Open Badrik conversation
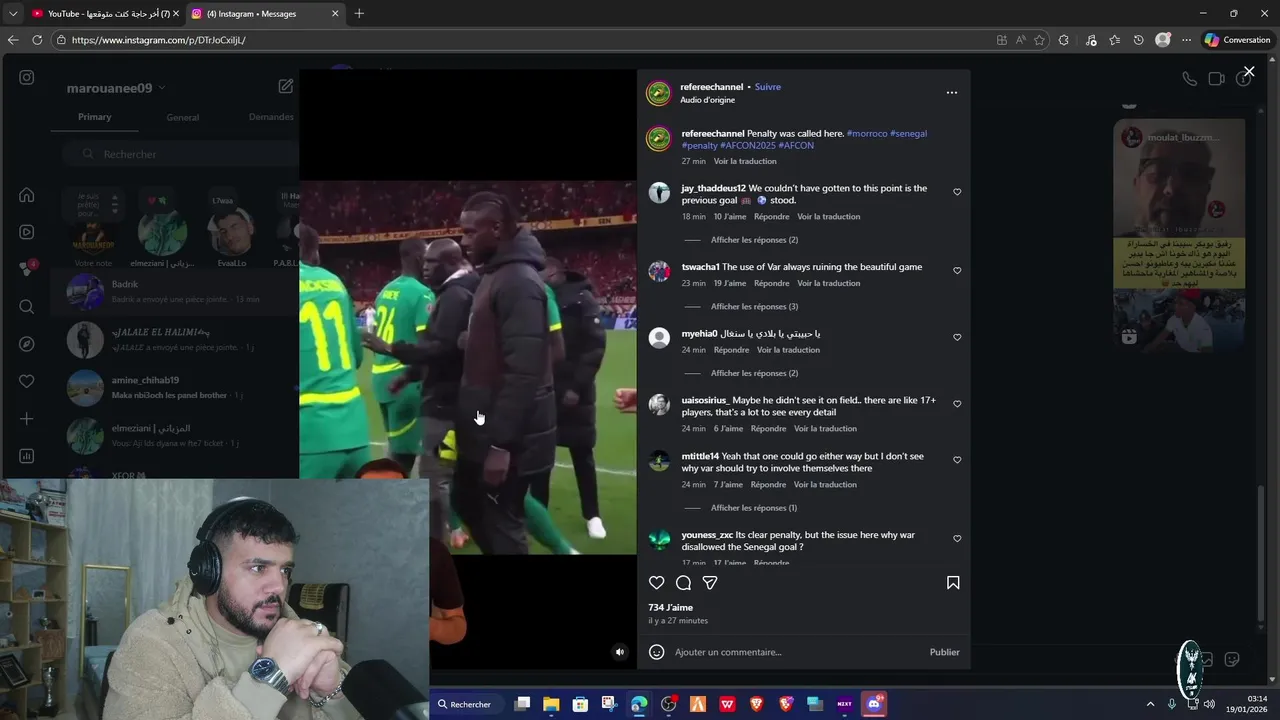1280x720 pixels. click(175, 291)
